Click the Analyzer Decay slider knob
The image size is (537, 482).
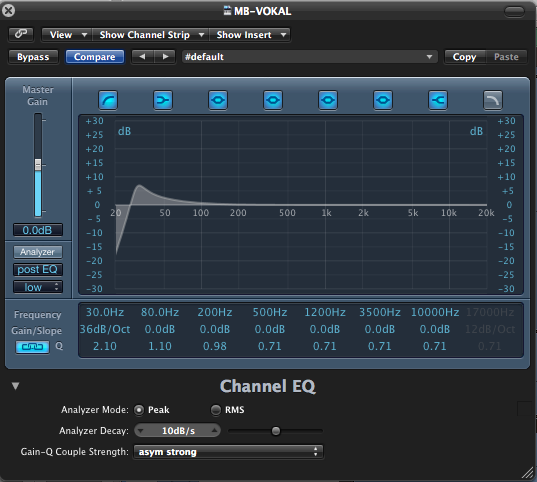tap(276, 431)
